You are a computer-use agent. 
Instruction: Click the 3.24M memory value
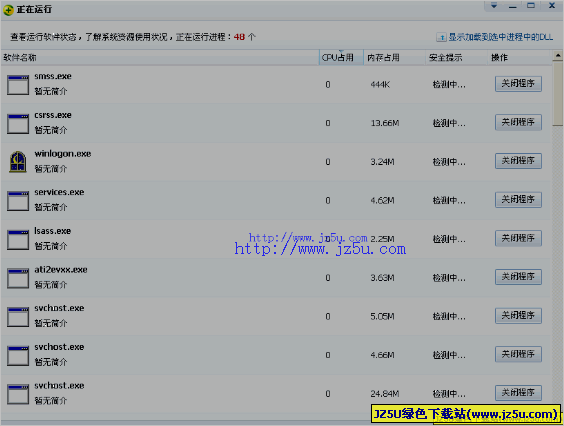coord(382,162)
